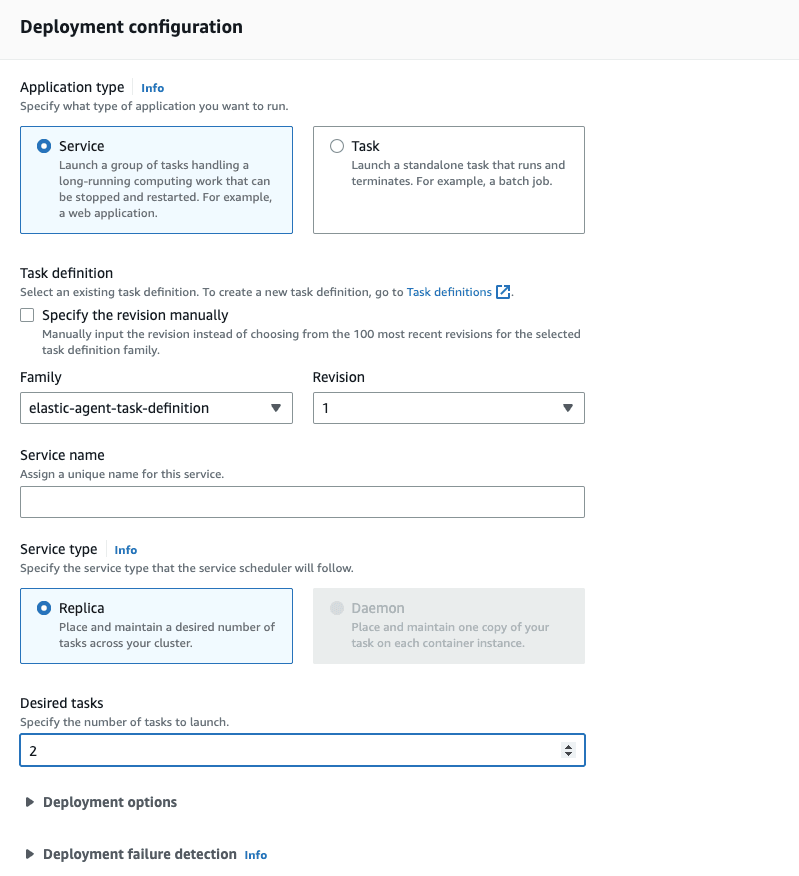Click the Service name text field
This screenshot has width=799, height=876.
(302, 502)
